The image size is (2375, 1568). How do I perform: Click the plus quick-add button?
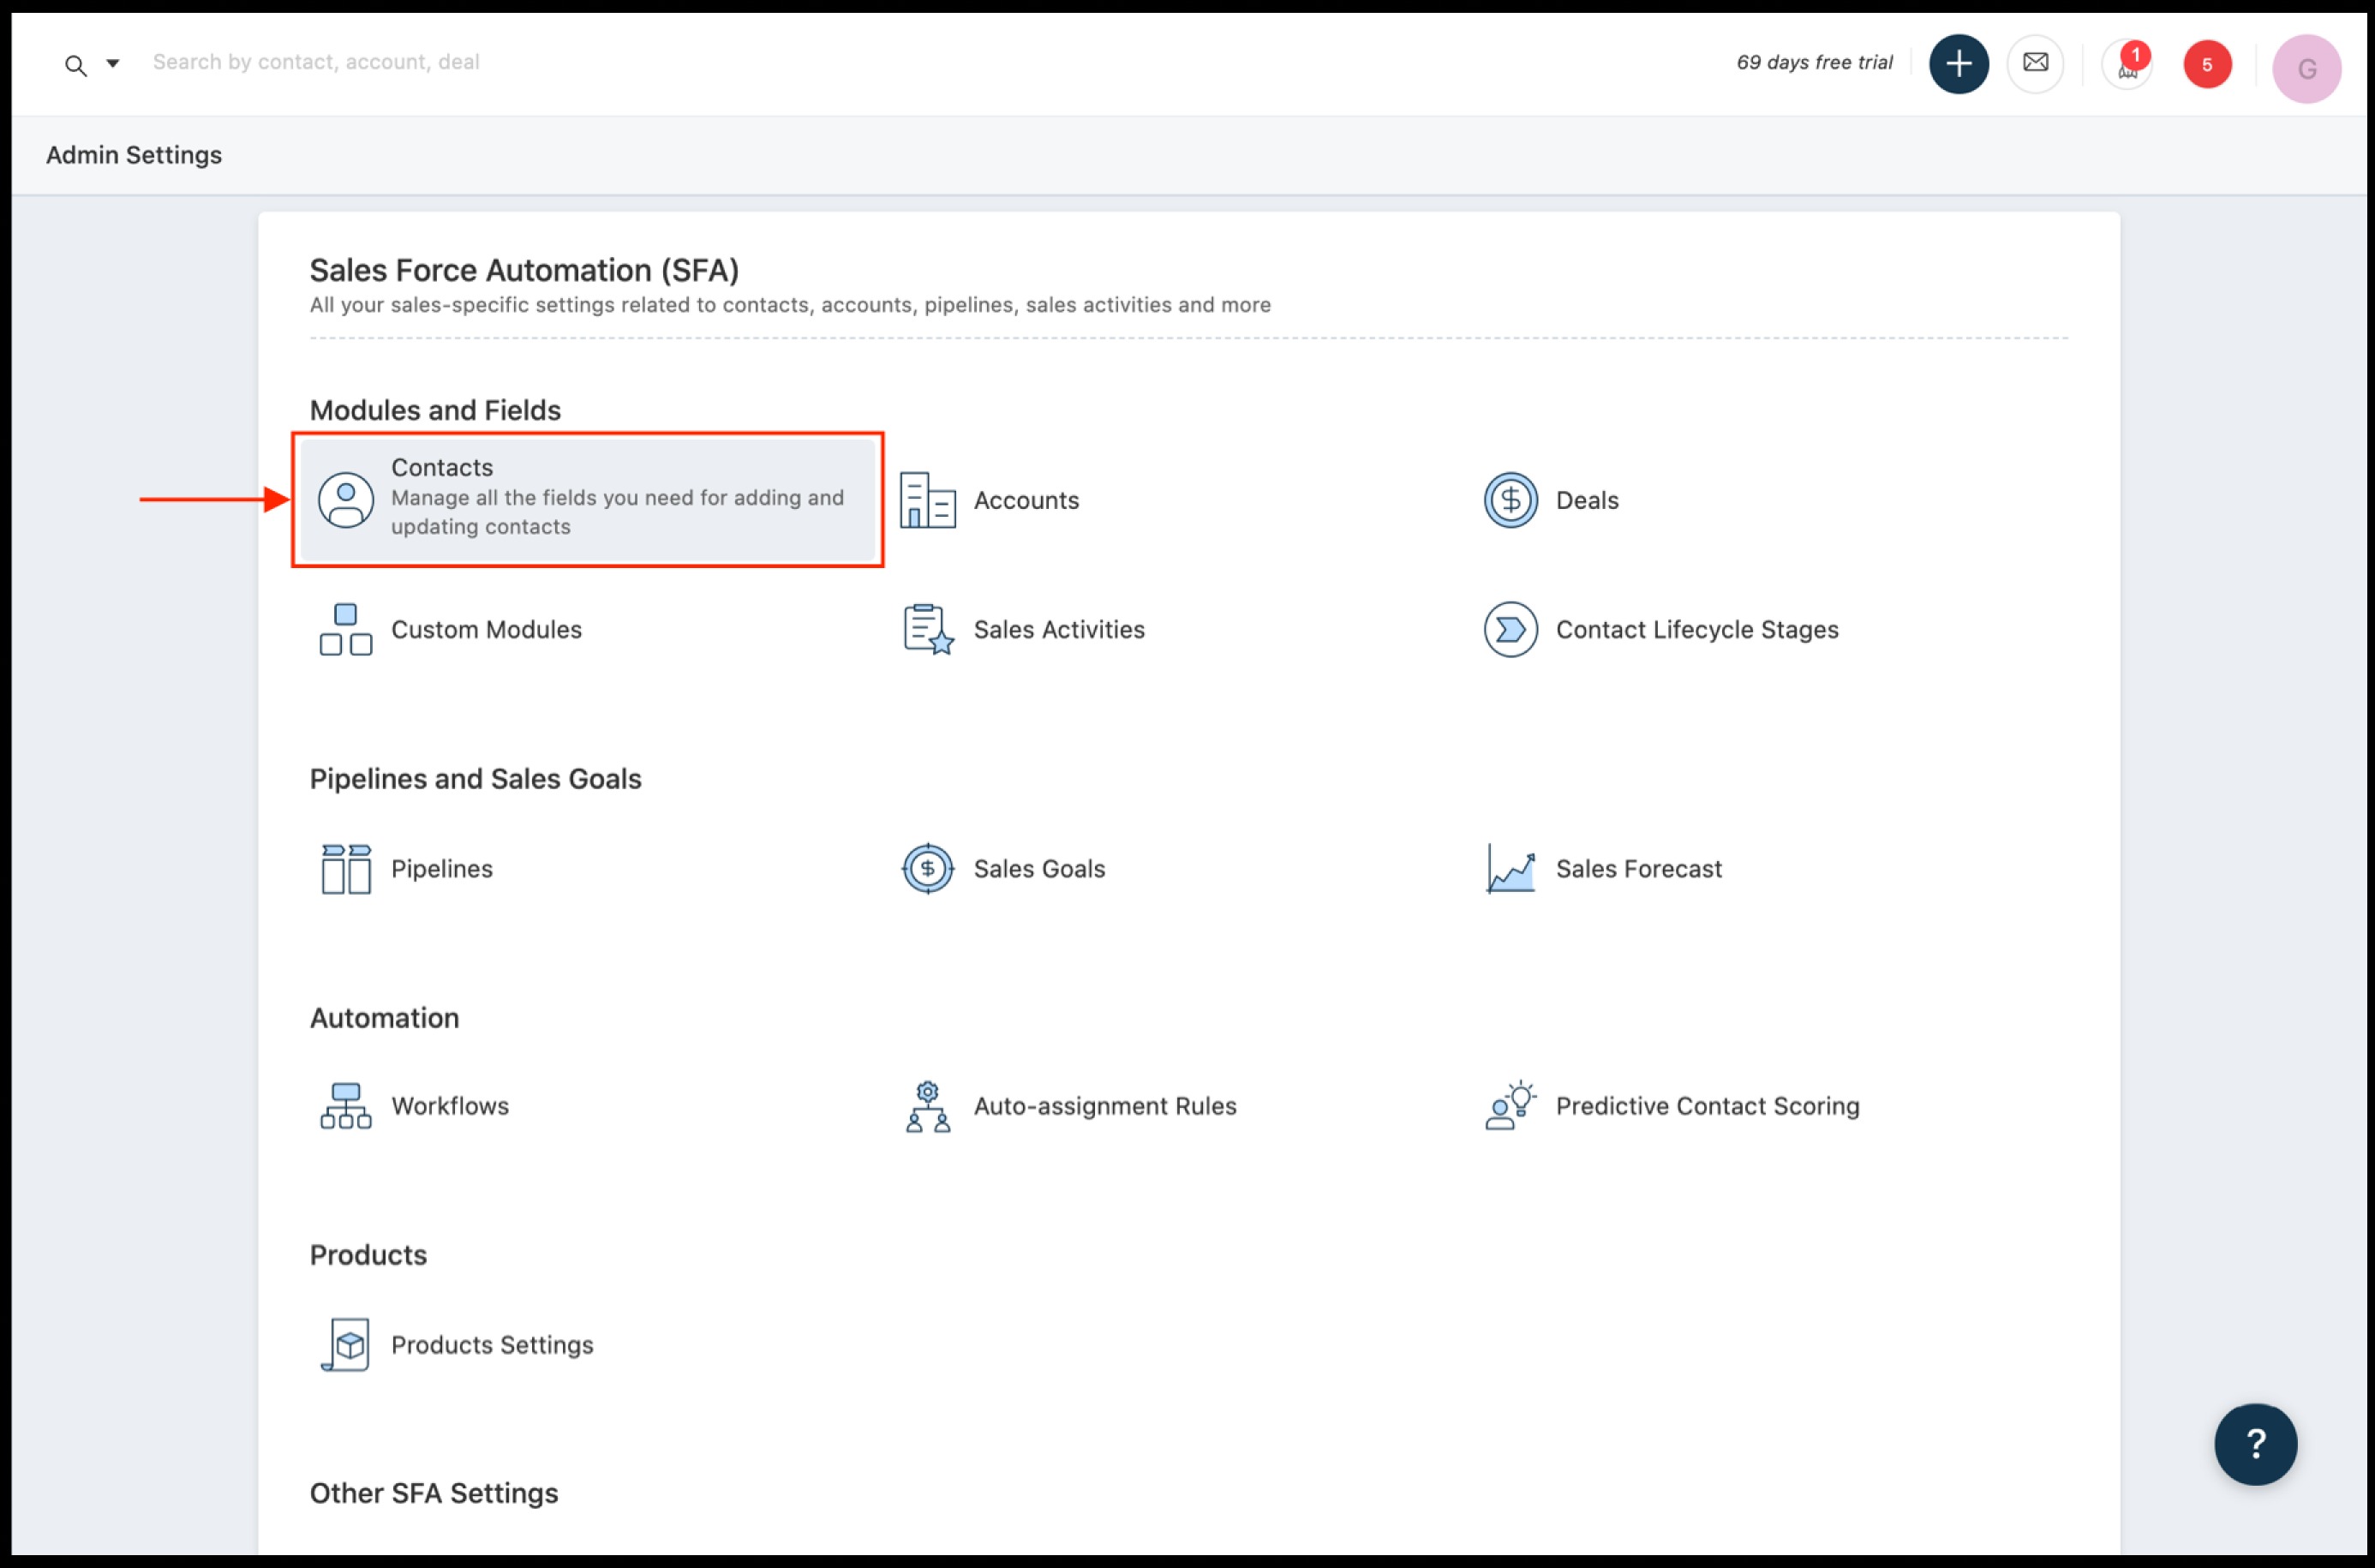click(x=1958, y=64)
